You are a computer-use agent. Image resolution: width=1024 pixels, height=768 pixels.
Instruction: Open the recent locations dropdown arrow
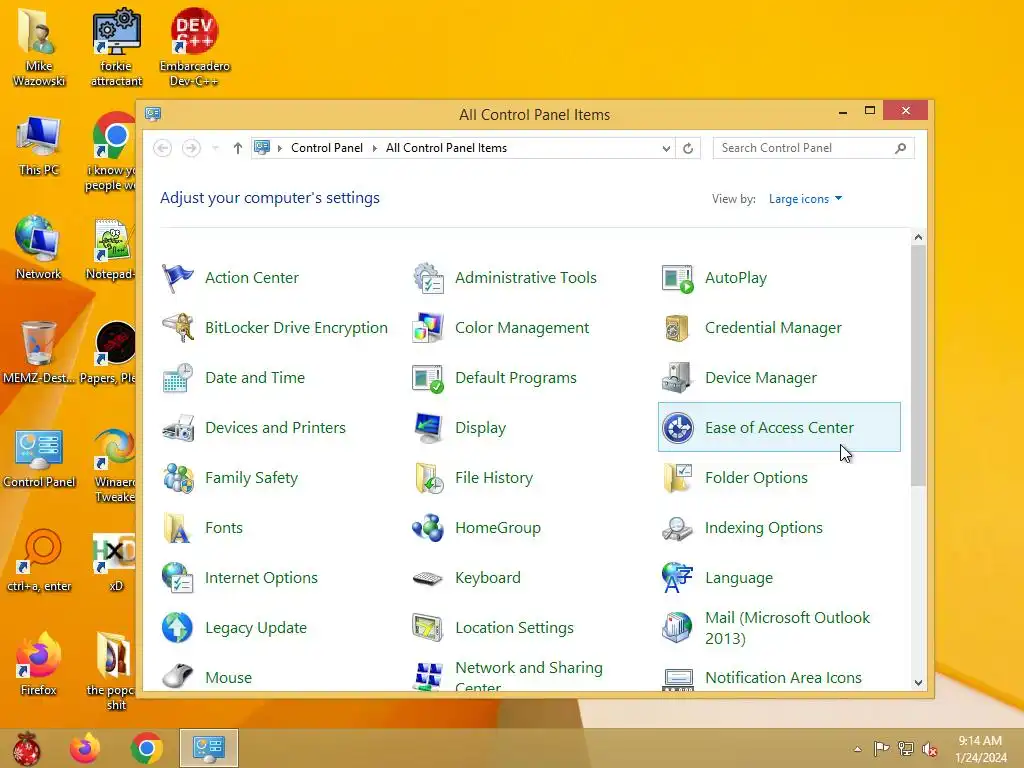pos(216,148)
